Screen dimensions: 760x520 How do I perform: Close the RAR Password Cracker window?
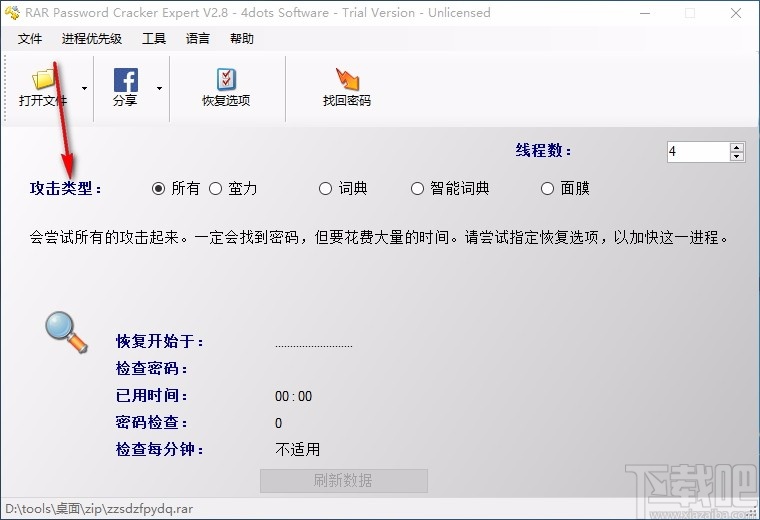pos(736,13)
